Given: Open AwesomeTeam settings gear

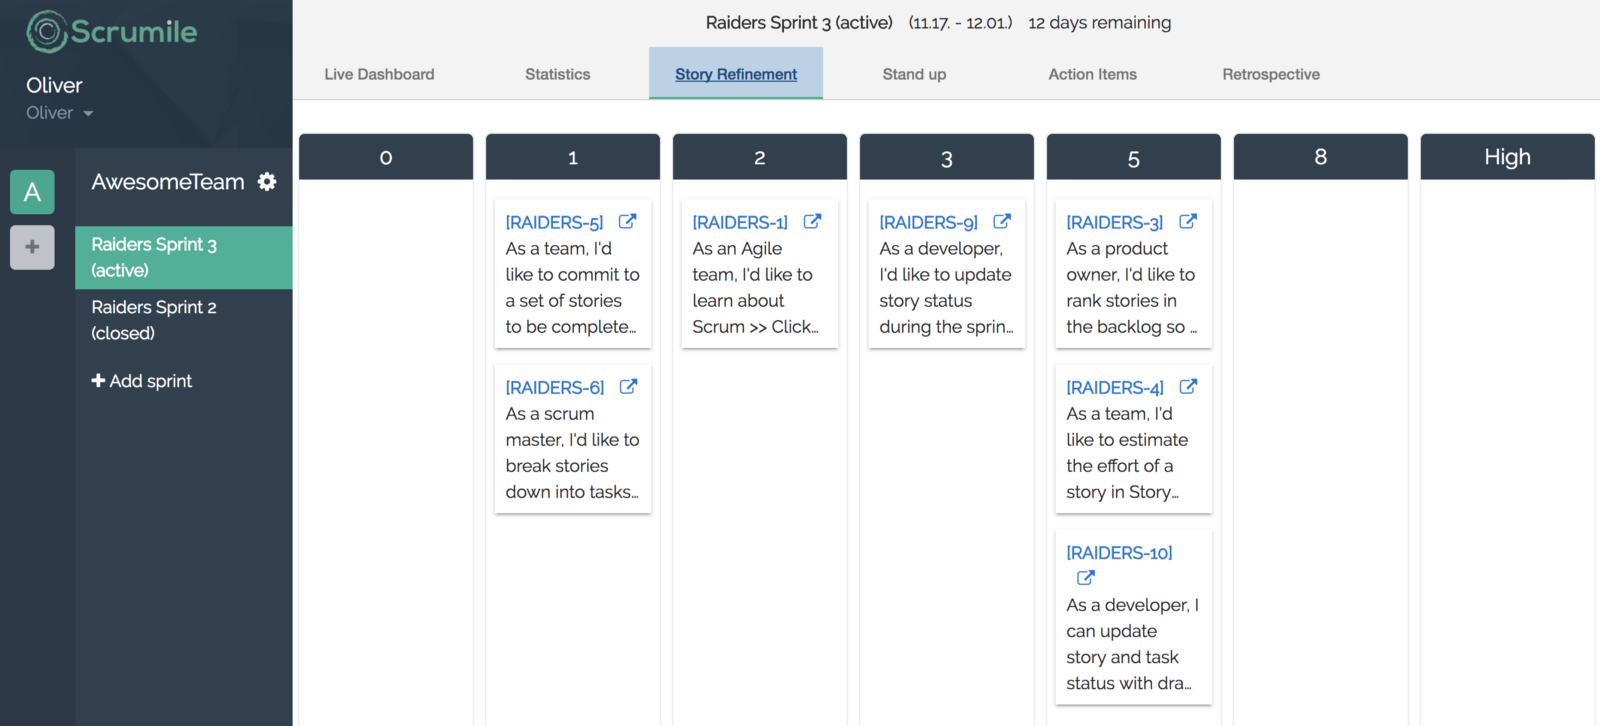Looking at the screenshot, I should click(267, 182).
